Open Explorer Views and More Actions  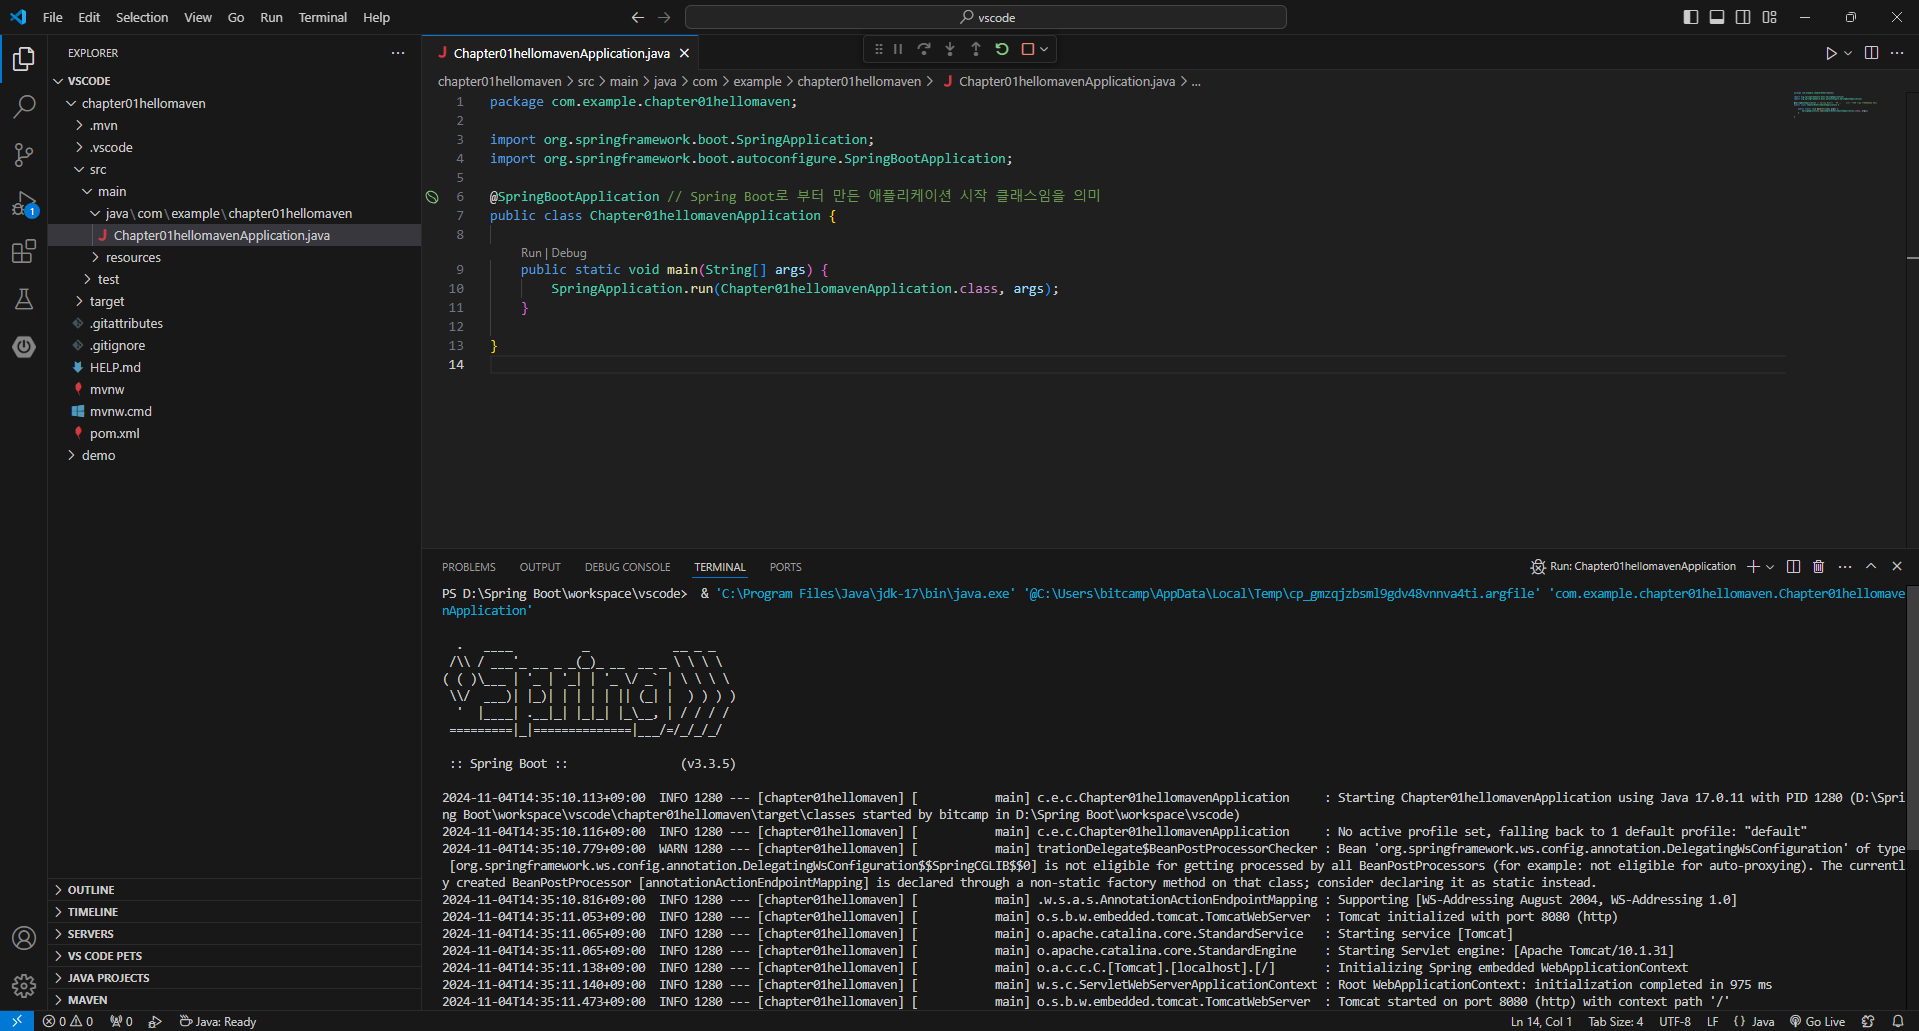click(x=398, y=53)
